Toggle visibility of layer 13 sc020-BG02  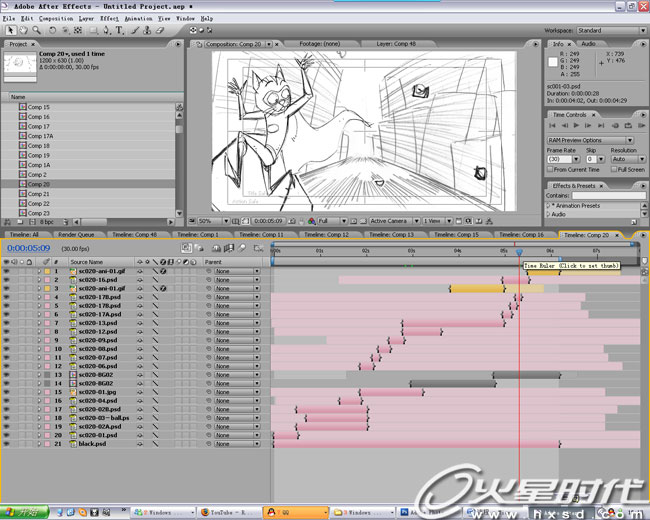[6, 375]
